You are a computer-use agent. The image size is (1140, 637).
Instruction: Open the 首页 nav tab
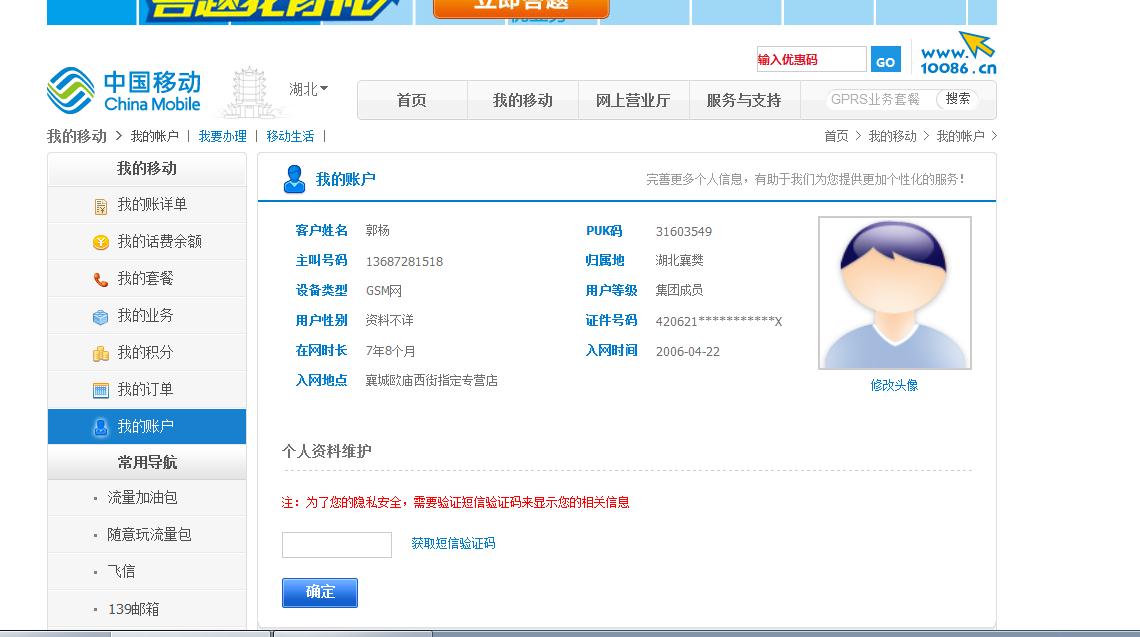(x=412, y=100)
